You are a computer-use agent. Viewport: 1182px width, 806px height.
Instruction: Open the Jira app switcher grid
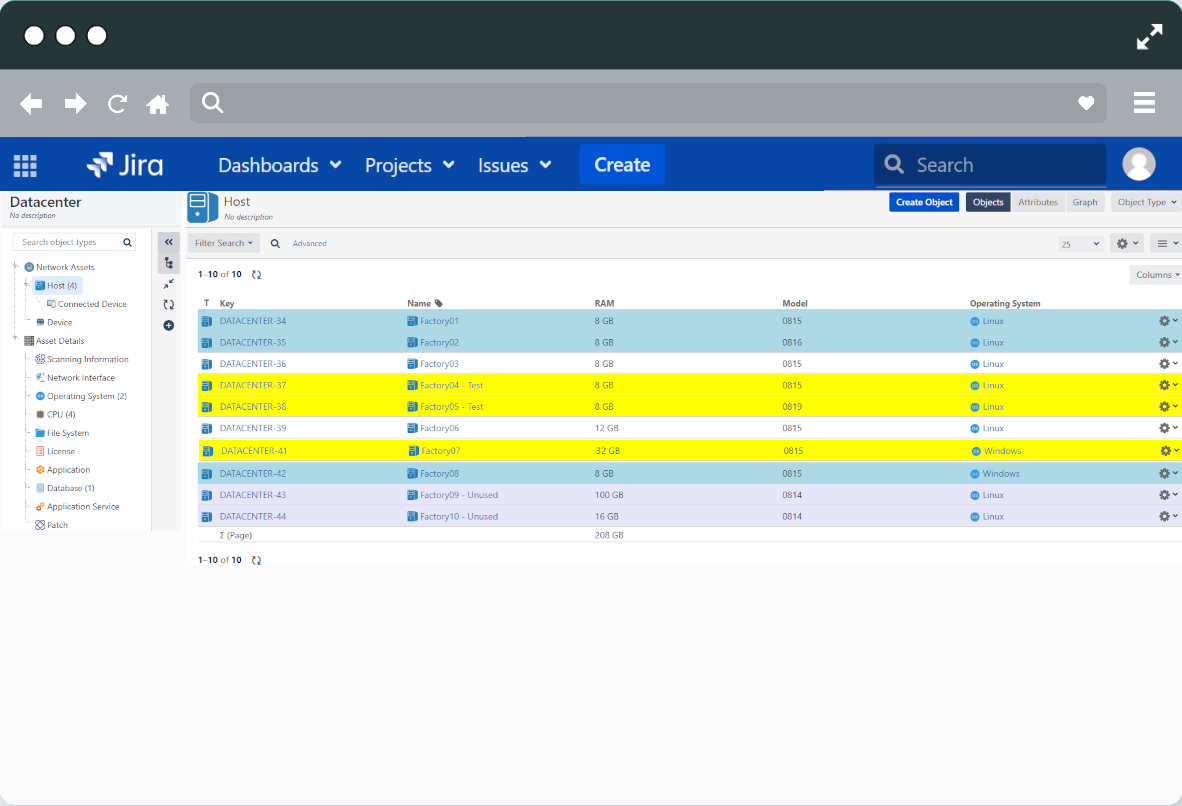click(x=25, y=165)
